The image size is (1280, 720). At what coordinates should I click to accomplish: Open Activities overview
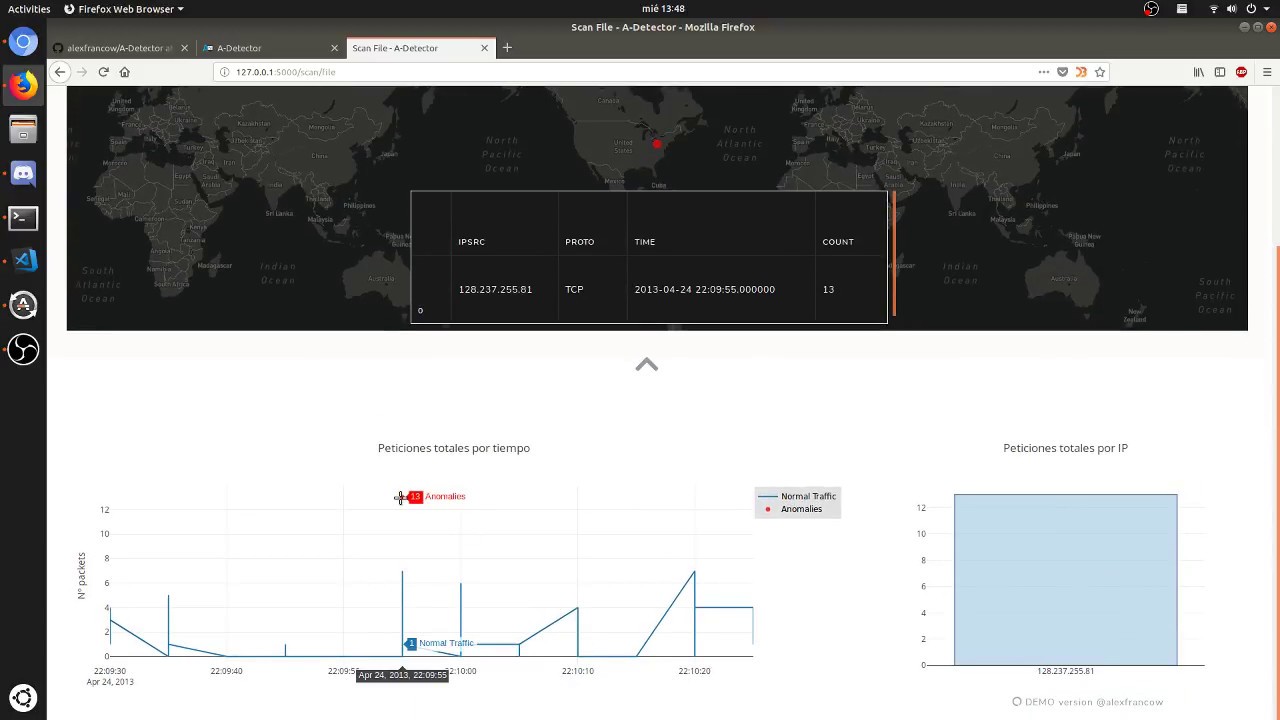pos(29,9)
